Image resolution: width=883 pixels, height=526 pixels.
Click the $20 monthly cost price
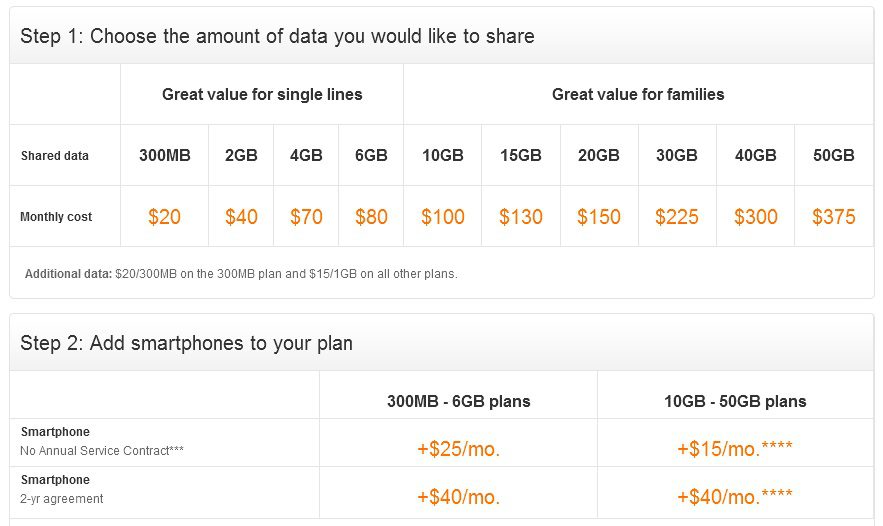(164, 217)
